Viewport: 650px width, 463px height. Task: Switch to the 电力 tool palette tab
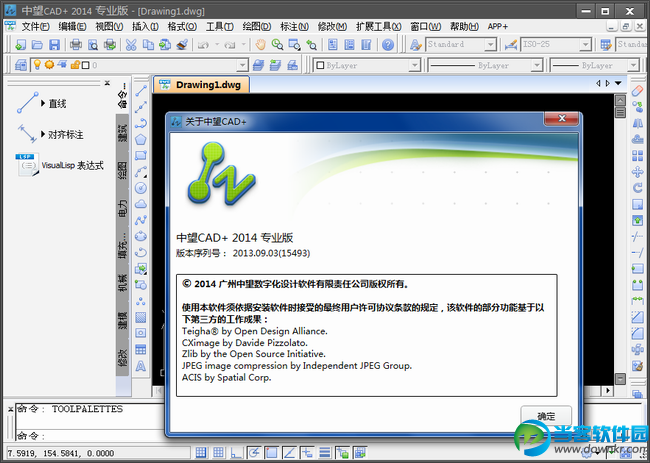pos(123,208)
